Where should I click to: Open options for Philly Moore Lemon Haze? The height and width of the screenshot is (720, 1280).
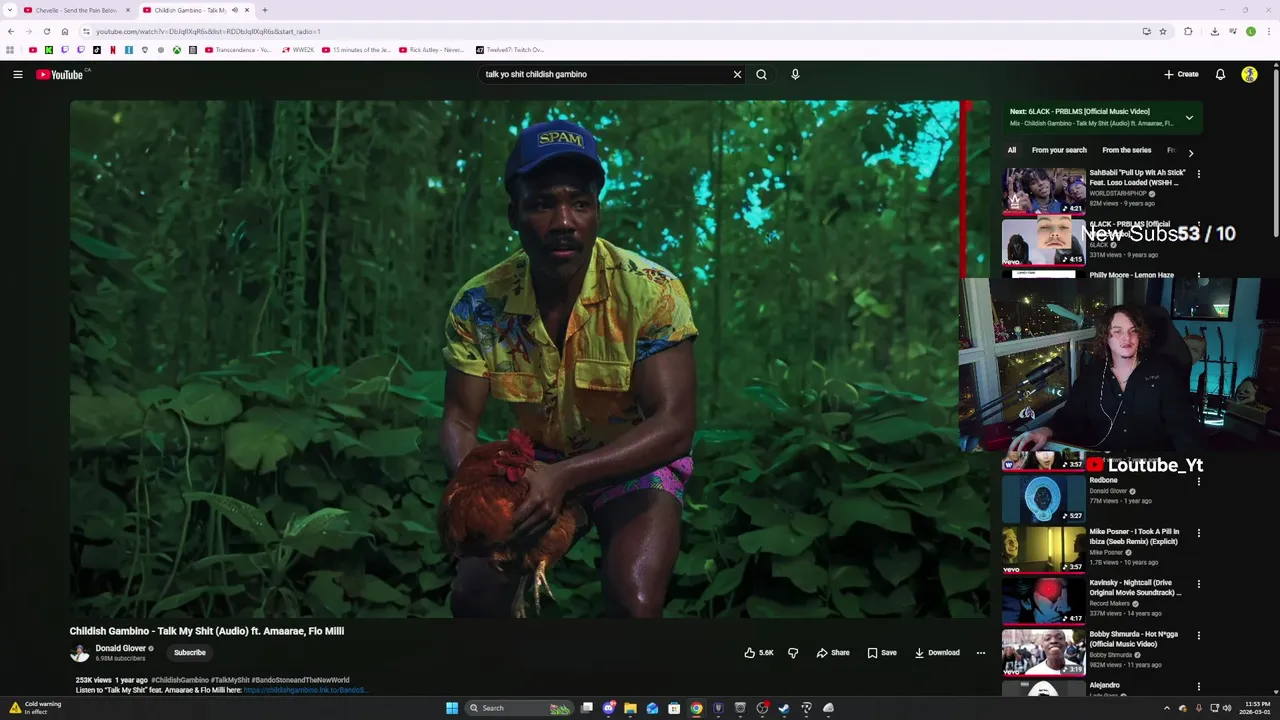click(x=1199, y=276)
